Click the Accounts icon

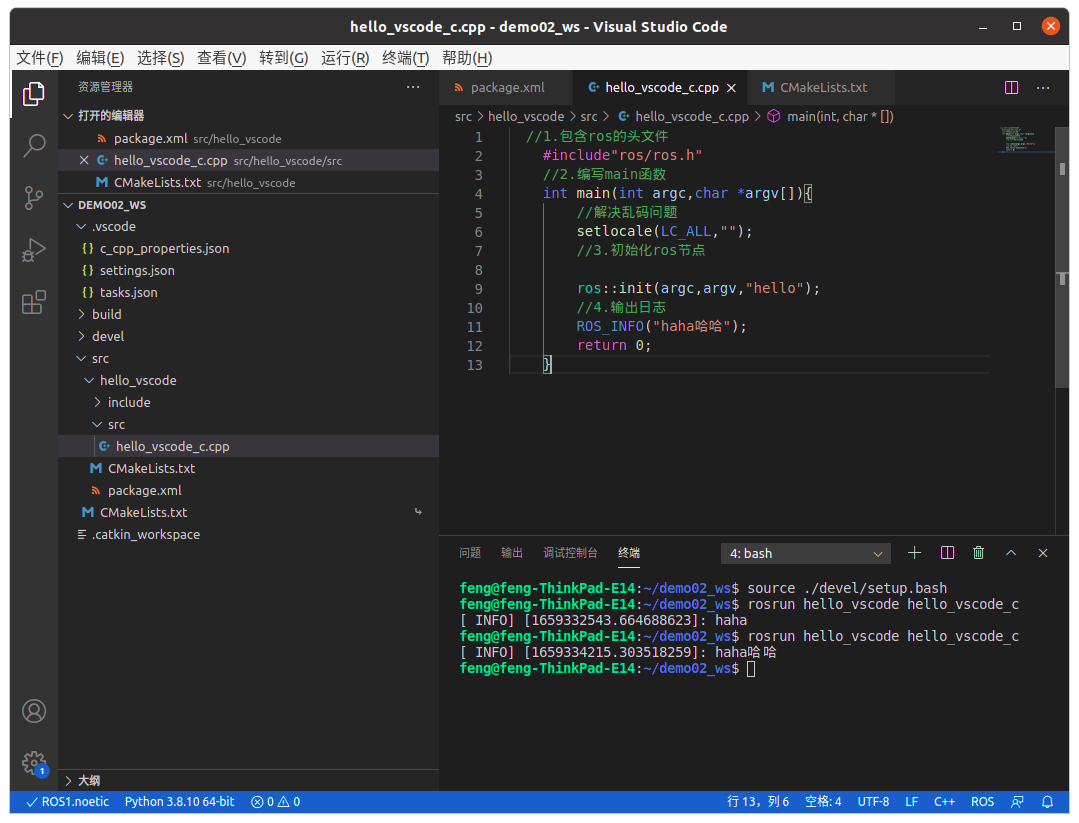click(x=34, y=711)
